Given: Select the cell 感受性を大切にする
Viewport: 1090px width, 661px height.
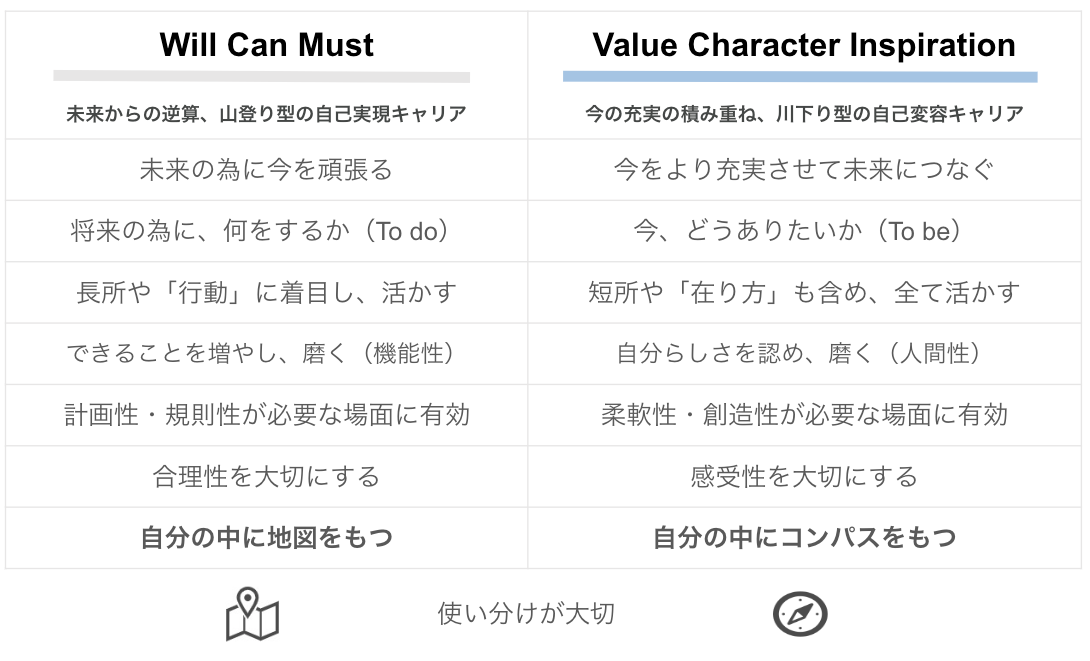Looking at the screenshot, I should click(x=804, y=476).
